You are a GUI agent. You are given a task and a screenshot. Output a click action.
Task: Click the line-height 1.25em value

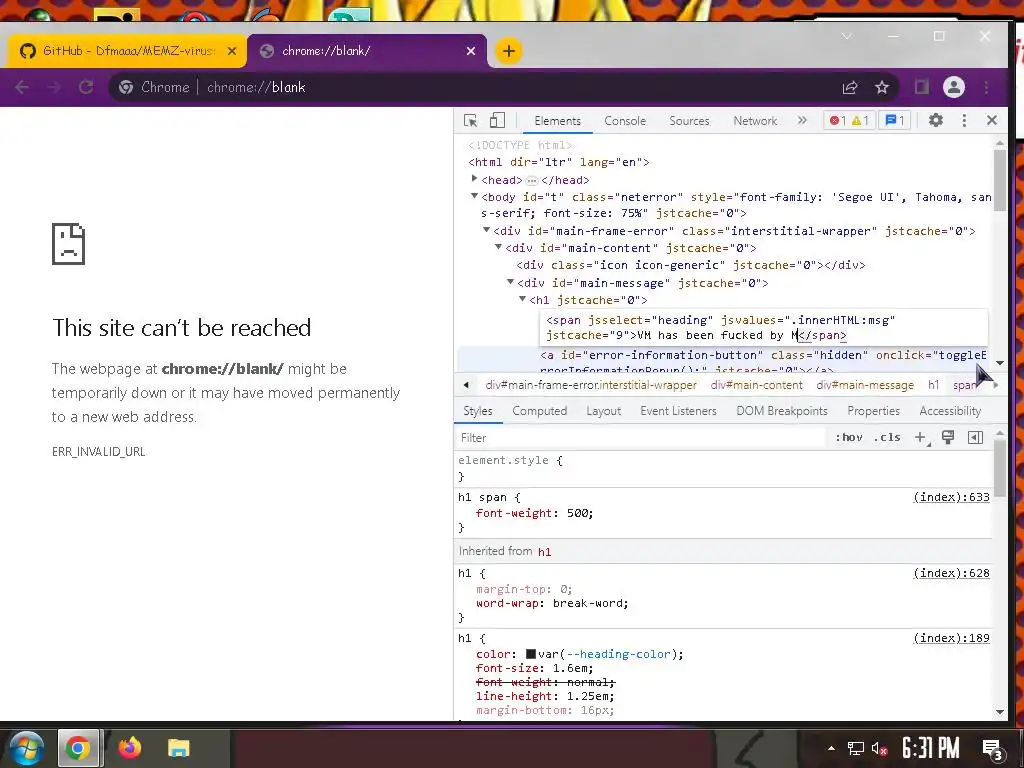[x=588, y=696]
